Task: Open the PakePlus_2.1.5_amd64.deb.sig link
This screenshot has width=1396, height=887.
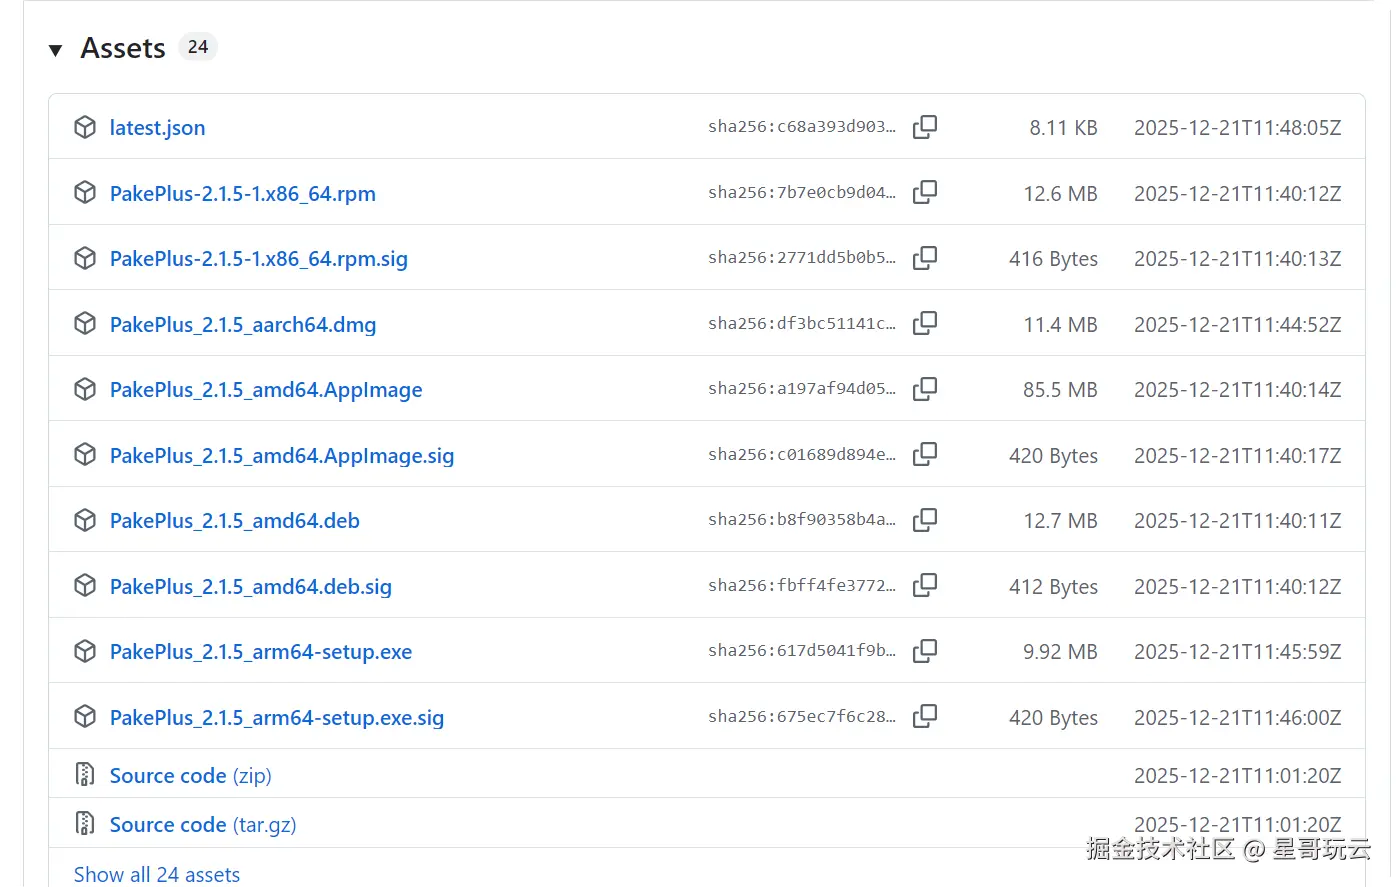Action: click(251, 587)
